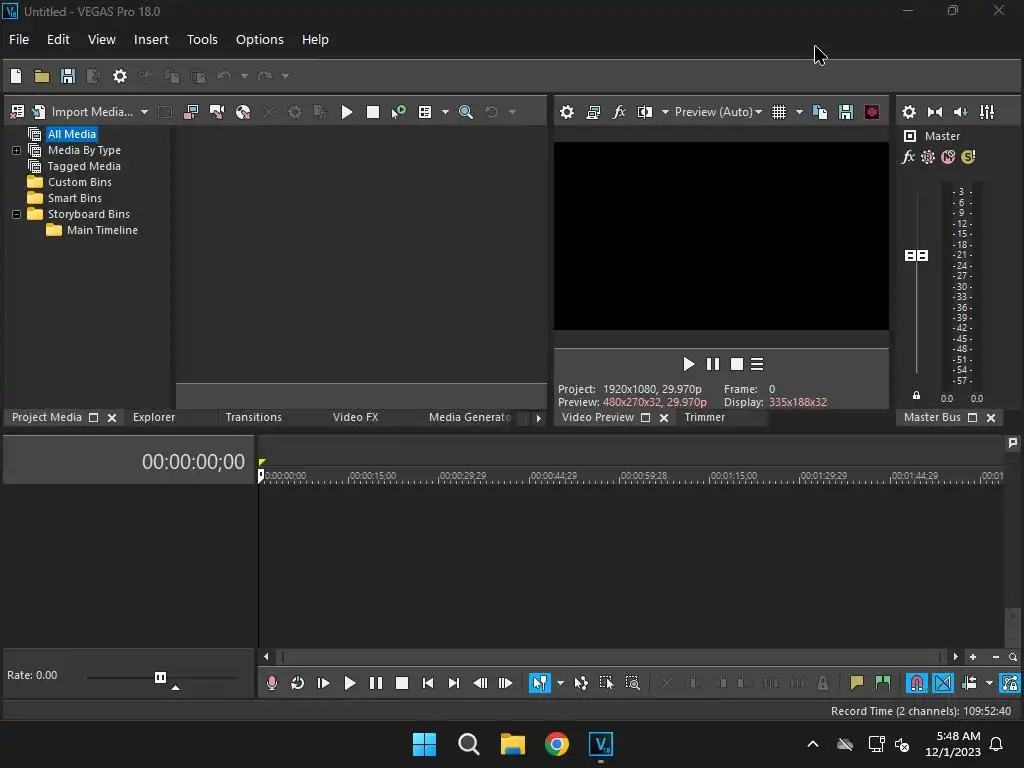Switch to the Explorer tab
1024x768 pixels.
[154, 417]
